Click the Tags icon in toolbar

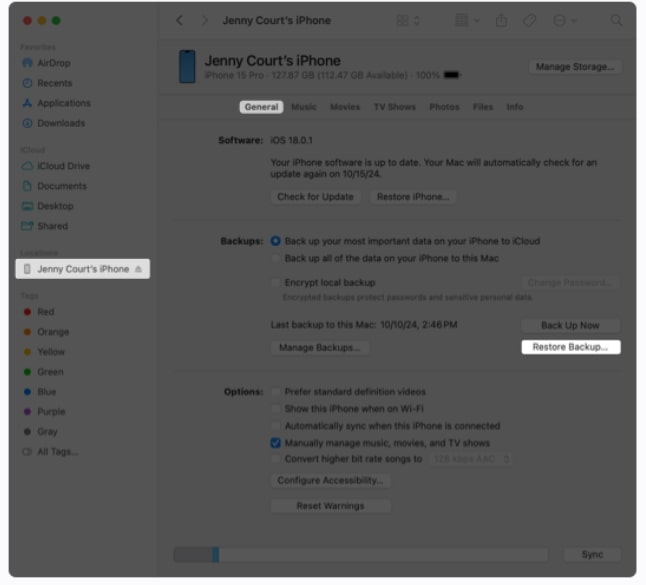[529, 20]
